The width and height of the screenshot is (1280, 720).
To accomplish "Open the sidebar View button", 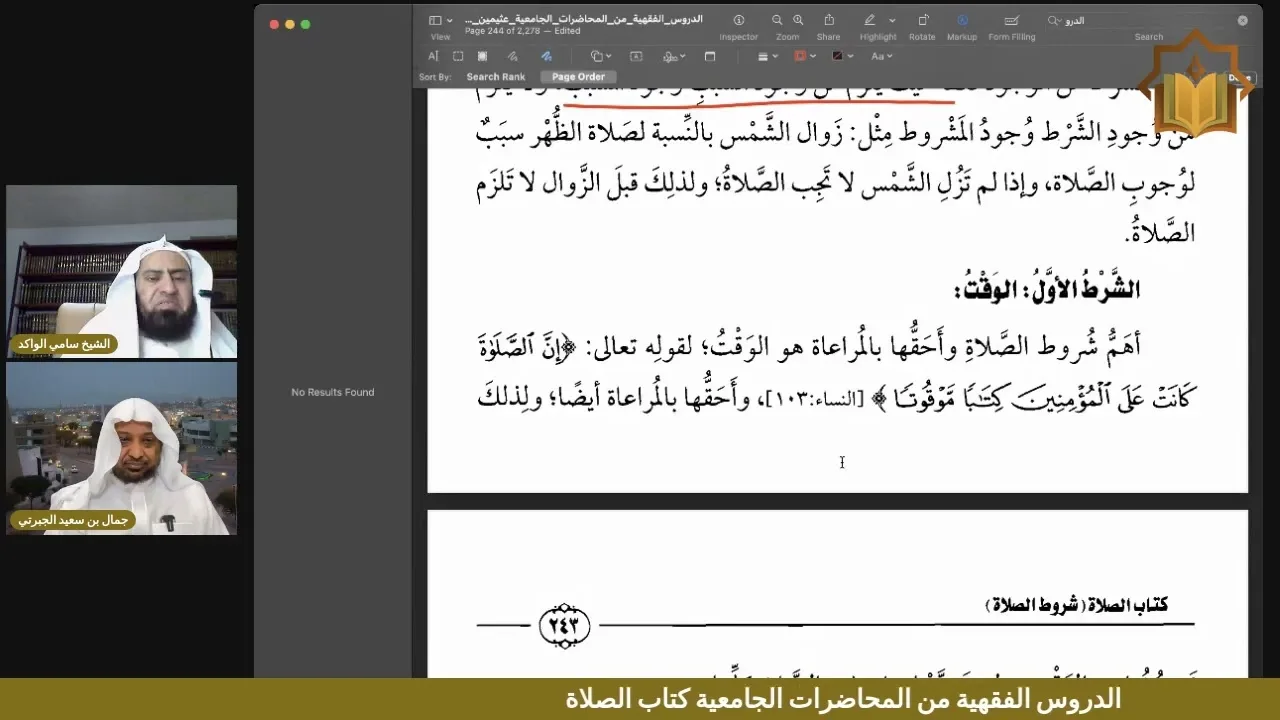I will coord(435,21).
